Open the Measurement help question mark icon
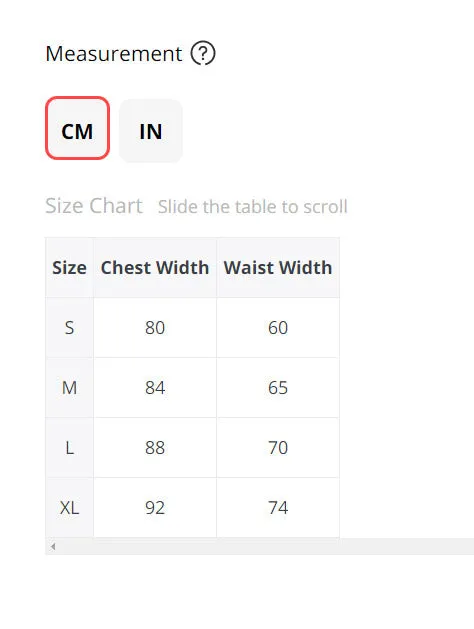The width and height of the screenshot is (474, 629). click(x=203, y=53)
